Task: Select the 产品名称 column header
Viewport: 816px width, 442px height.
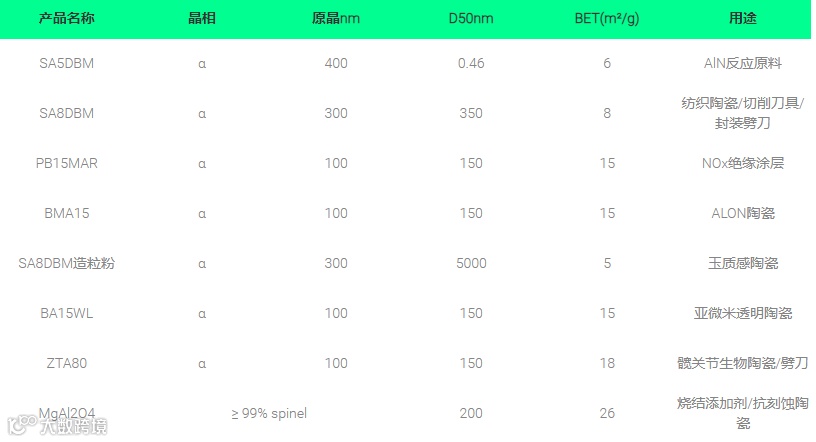Action: [x=67, y=18]
